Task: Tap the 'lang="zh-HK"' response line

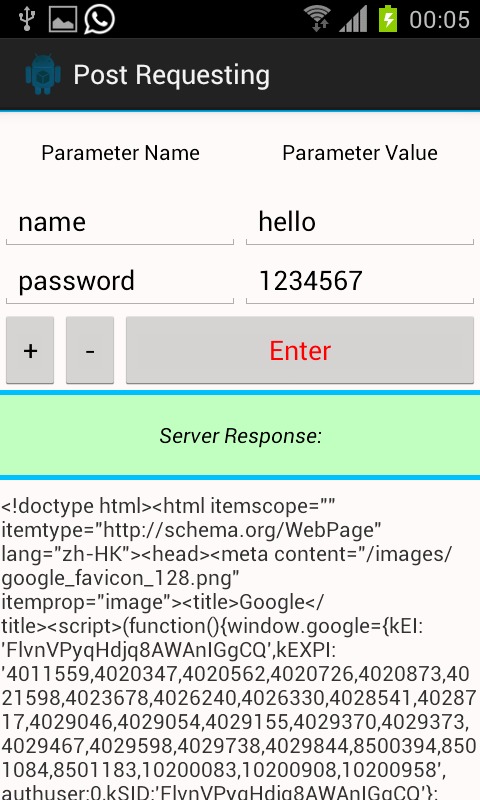Action: (x=226, y=554)
